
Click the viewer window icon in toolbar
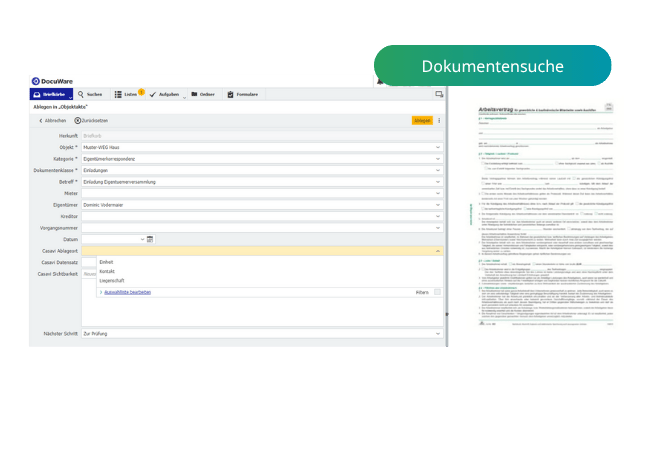[x=439, y=94]
